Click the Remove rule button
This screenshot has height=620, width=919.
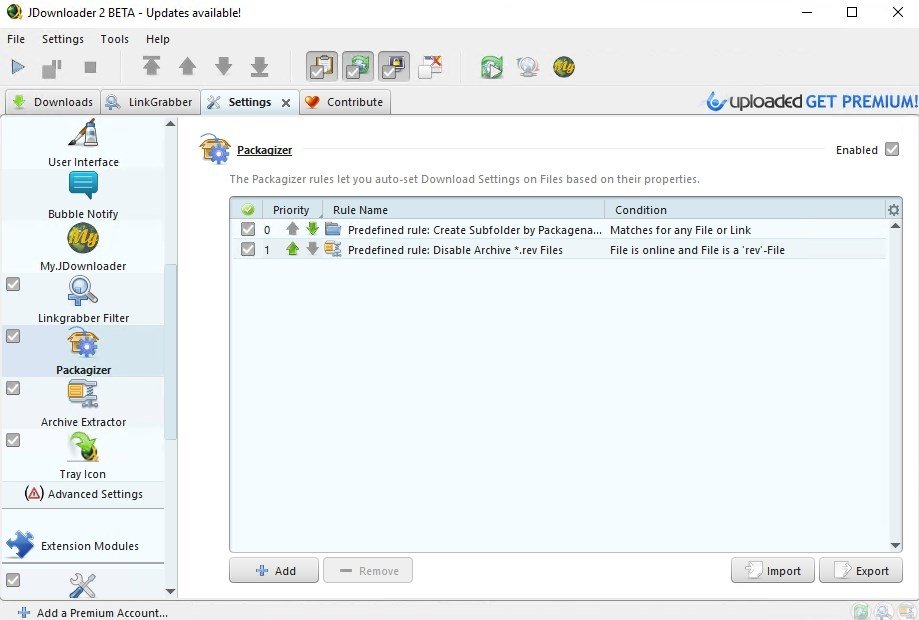point(368,570)
